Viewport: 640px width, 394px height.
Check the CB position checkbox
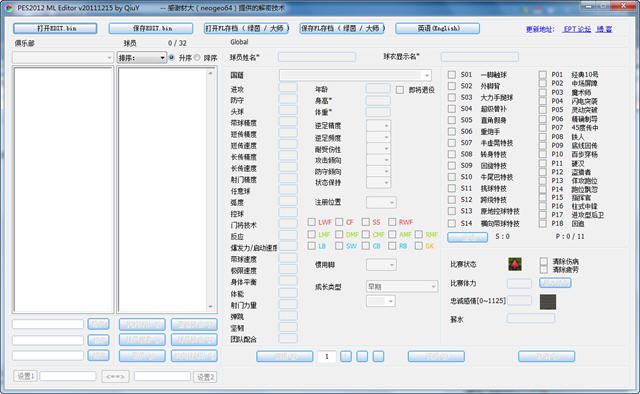click(x=366, y=246)
